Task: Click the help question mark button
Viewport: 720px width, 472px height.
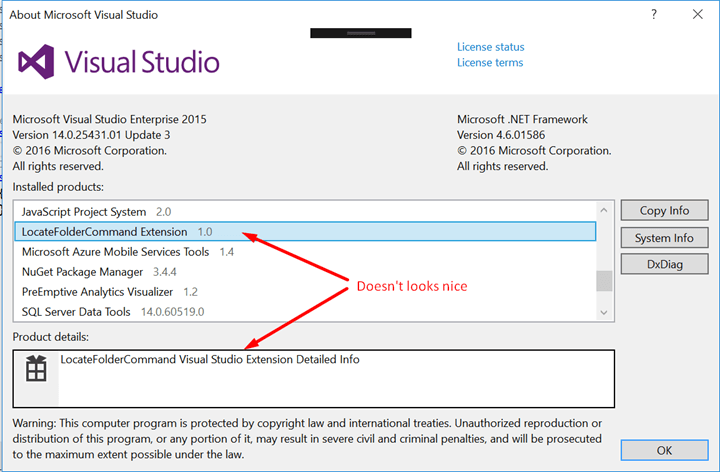Action: pyautogui.click(x=654, y=14)
